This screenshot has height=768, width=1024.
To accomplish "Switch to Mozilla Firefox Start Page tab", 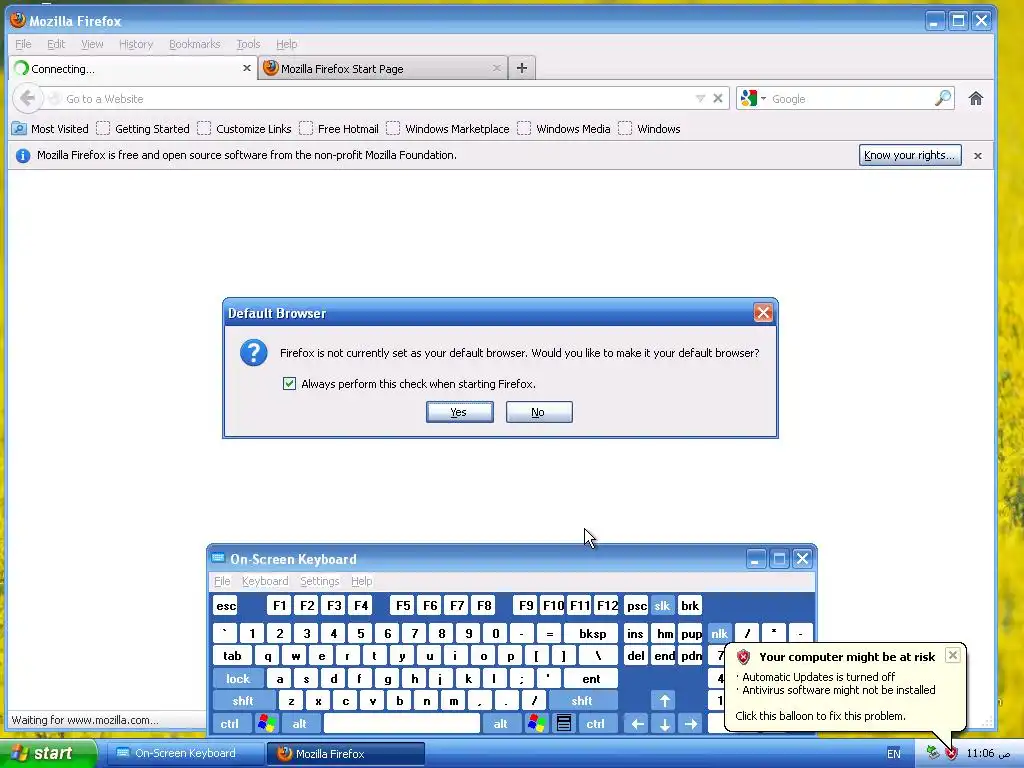I will (383, 68).
